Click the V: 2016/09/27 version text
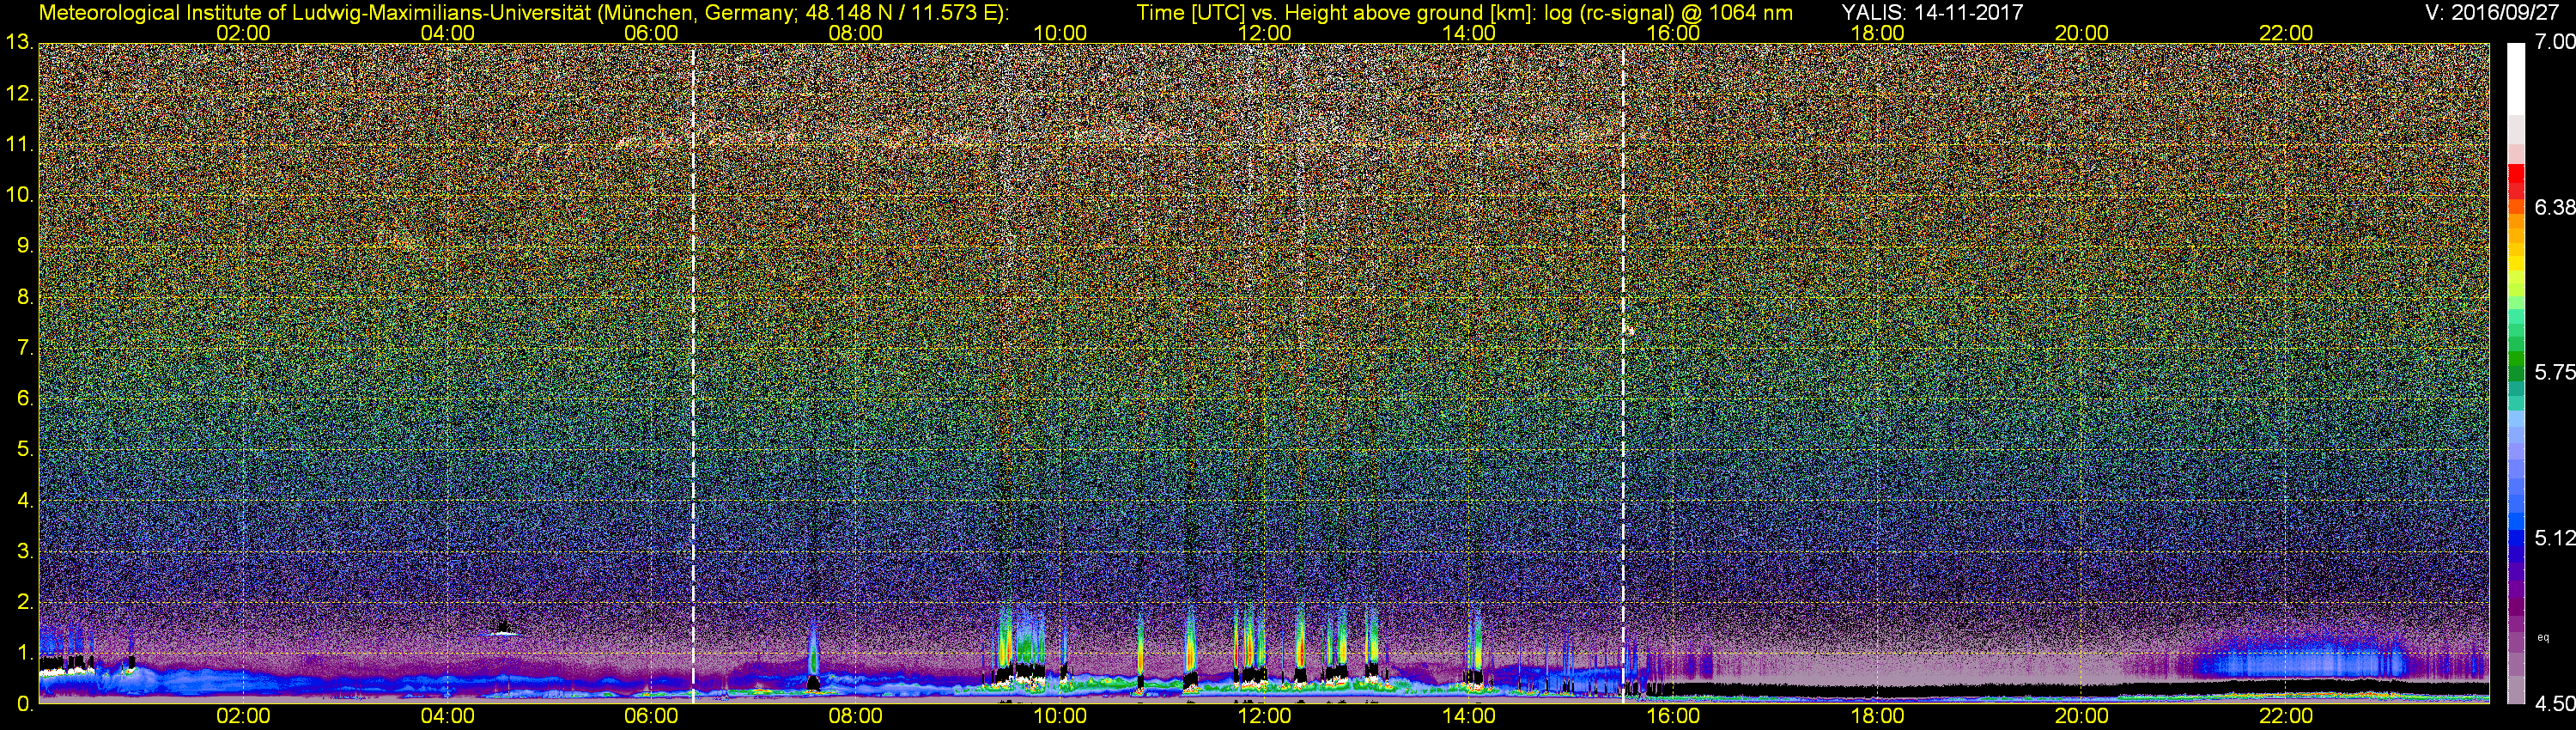Image resolution: width=2576 pixels, height=730 pixels. pos(2495,12)
